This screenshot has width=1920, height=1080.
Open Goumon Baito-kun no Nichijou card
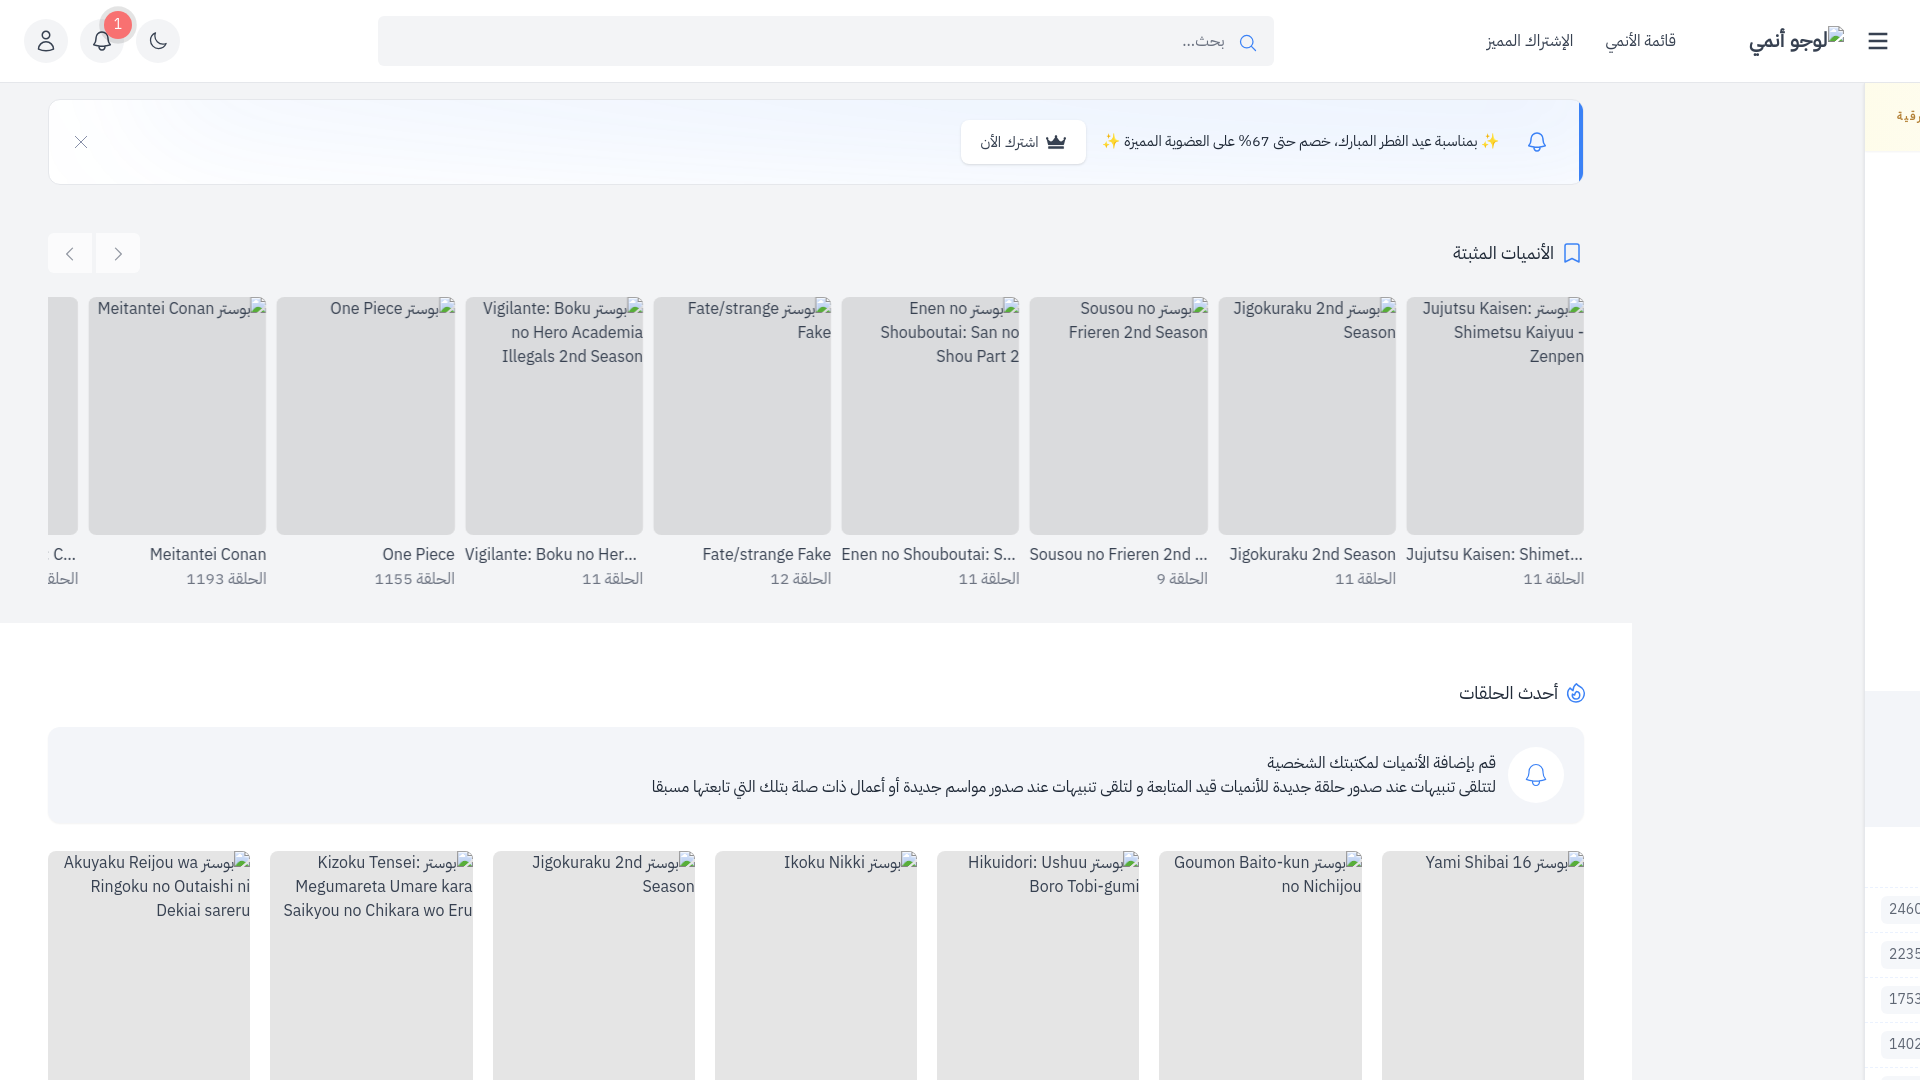[1260, 965]
